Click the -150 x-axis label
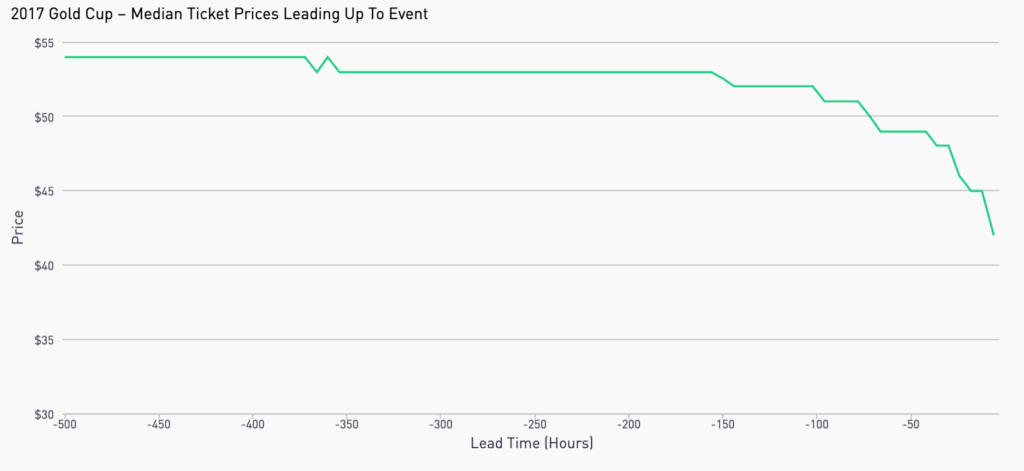Viewport: 1024px width, 471px height. click(x=722, y=425)
